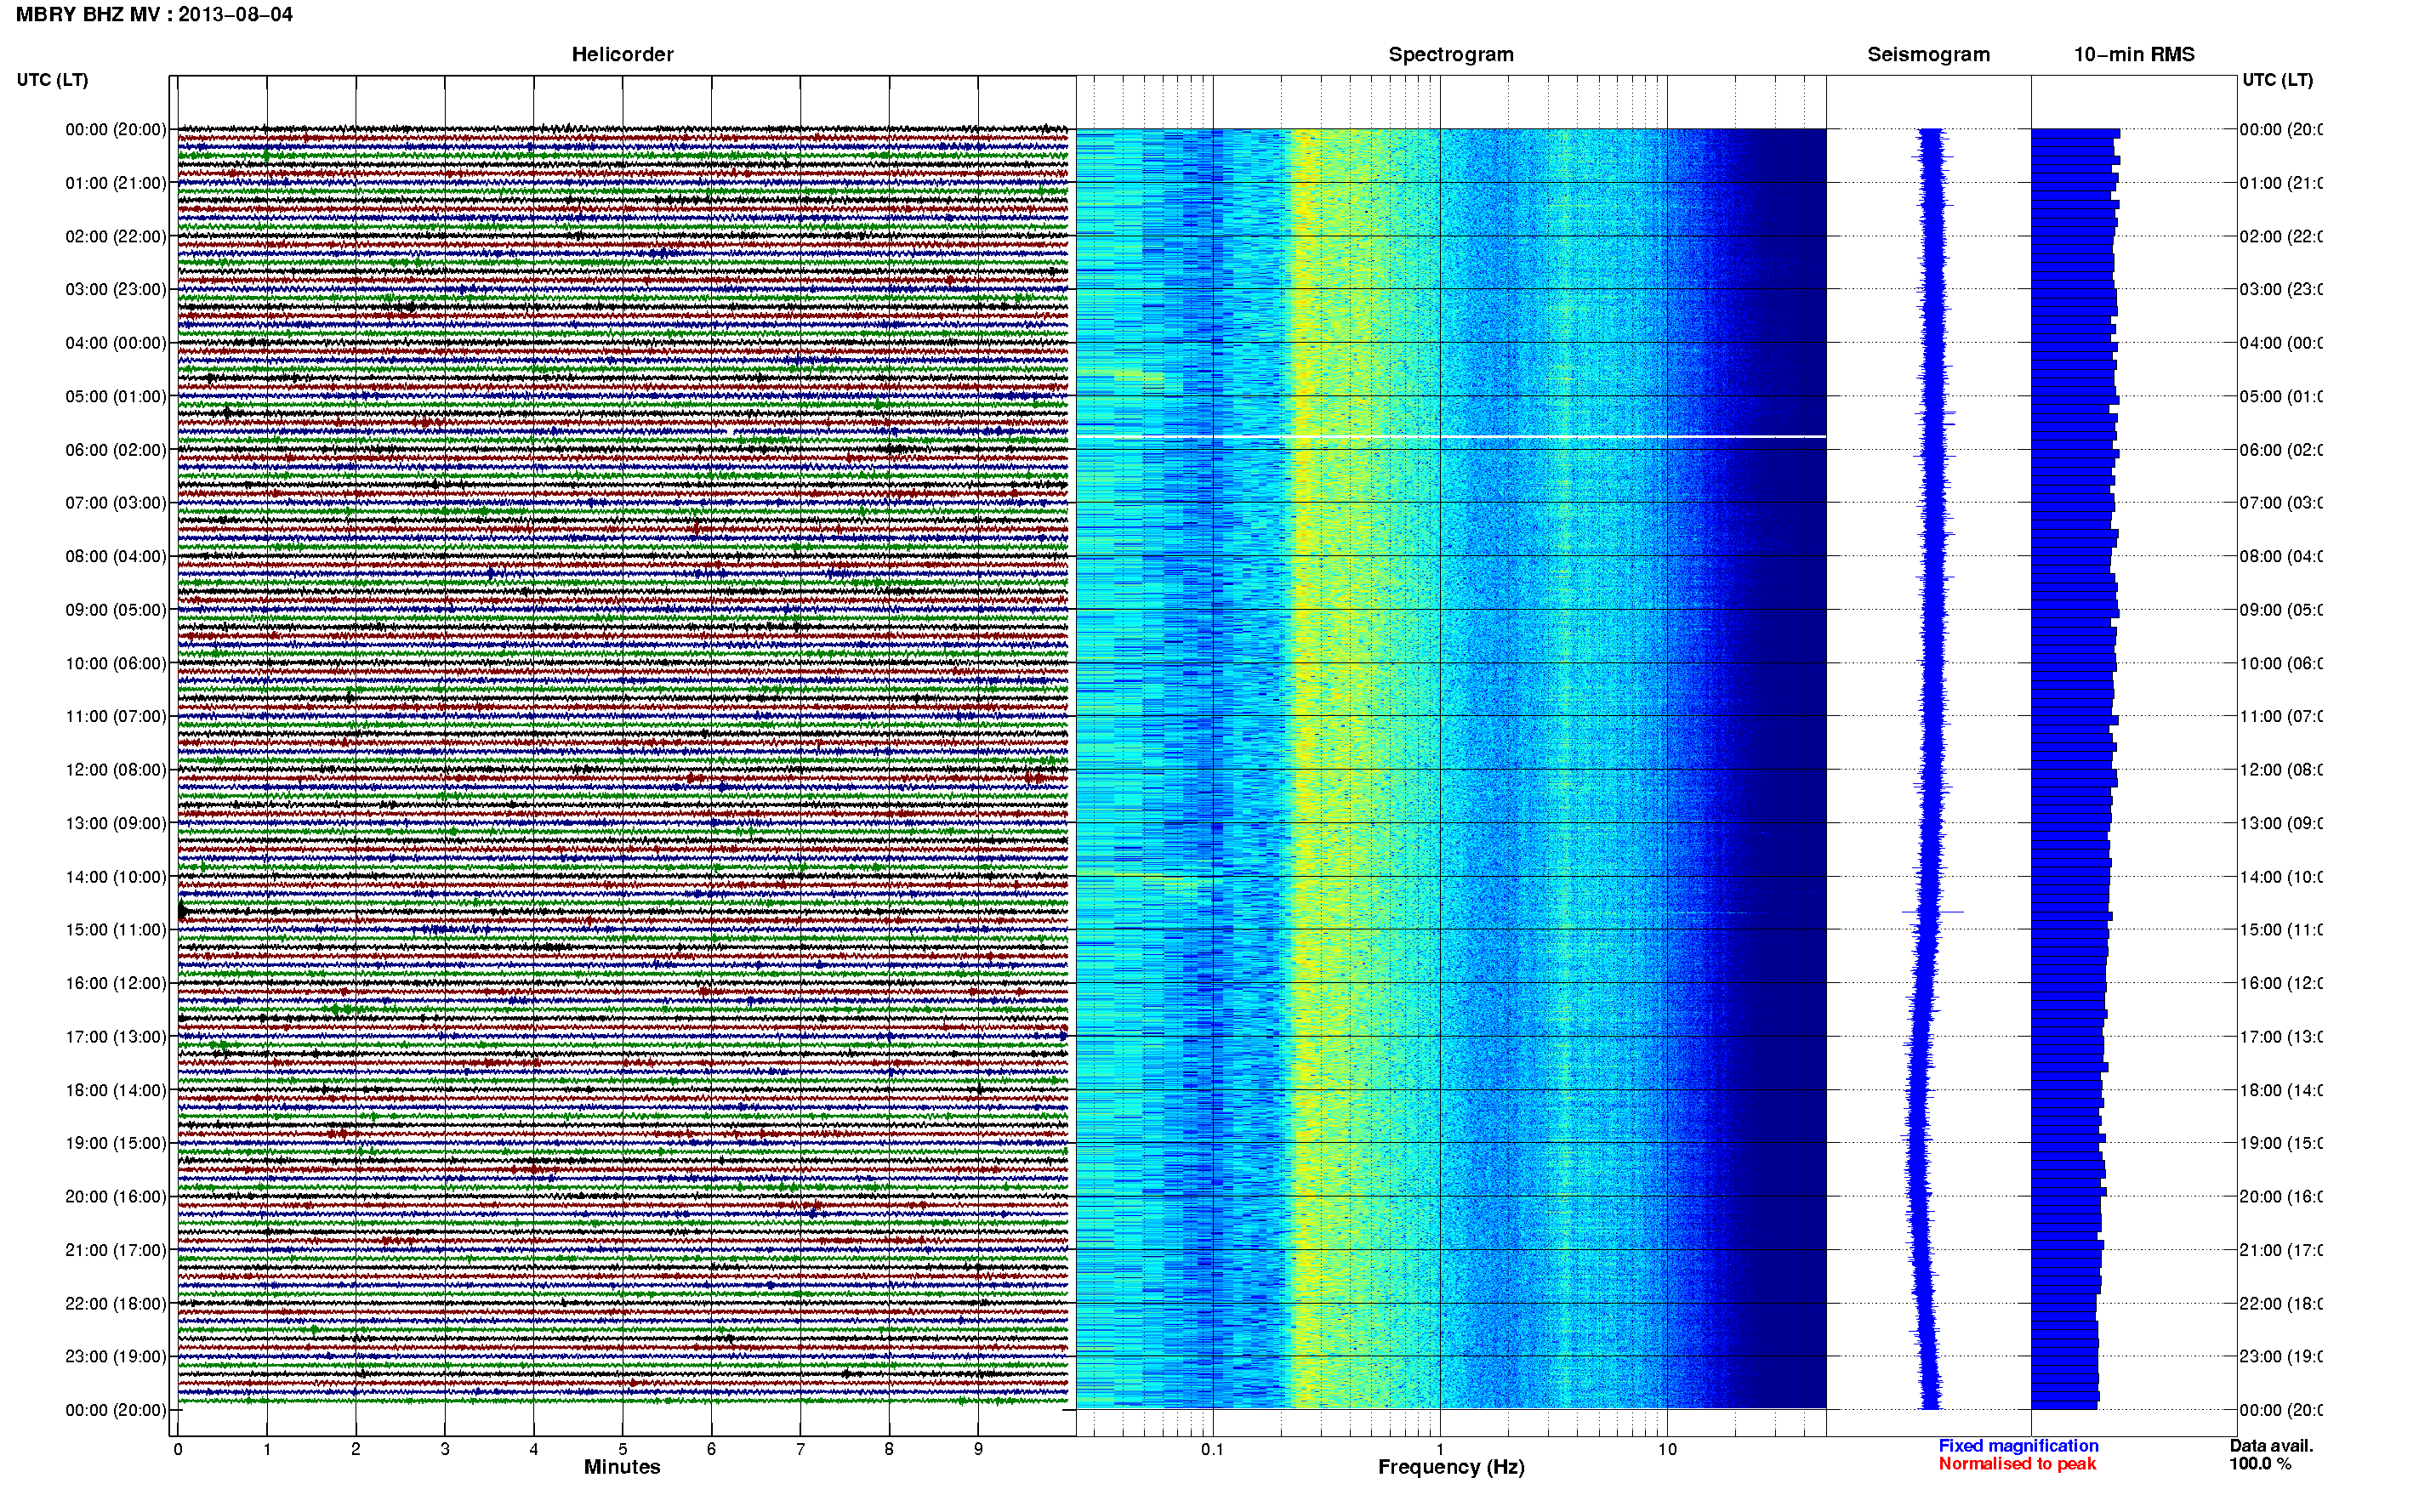Select the left time label 10:00 (06:00)
2419x1512 pixels.
116,663
